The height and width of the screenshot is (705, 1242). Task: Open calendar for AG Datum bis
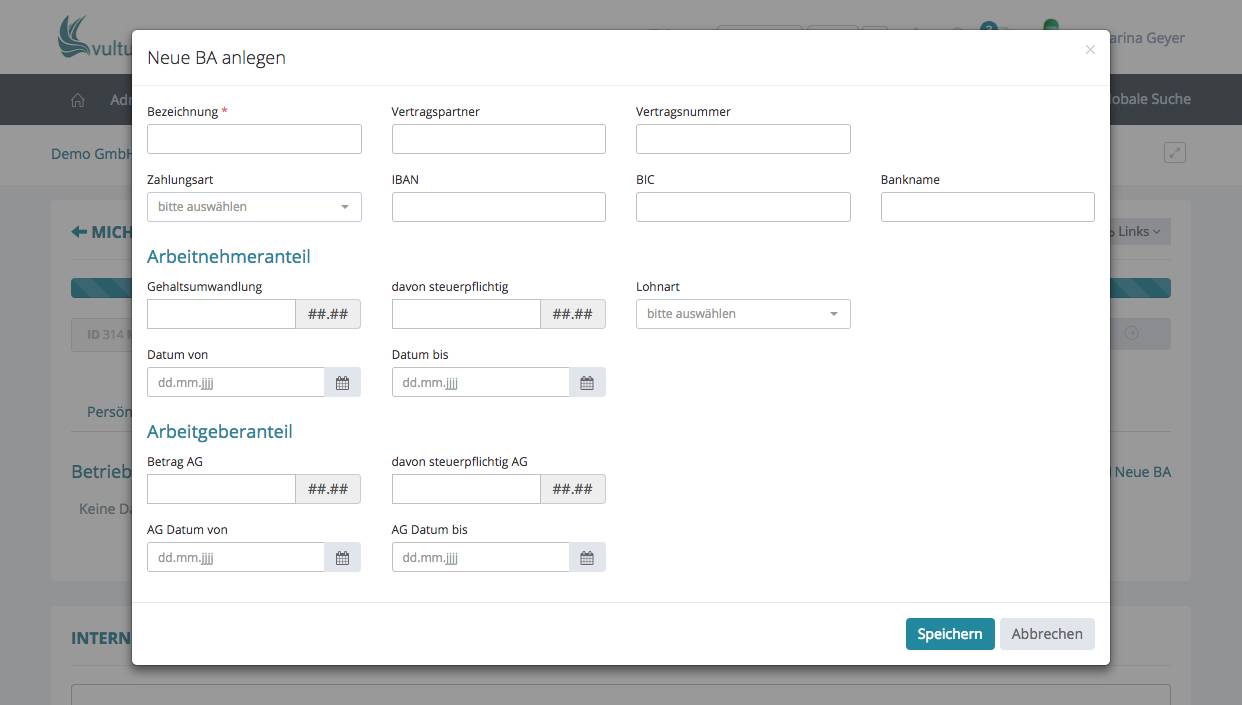pyautogui.click(x=587, y=558)
